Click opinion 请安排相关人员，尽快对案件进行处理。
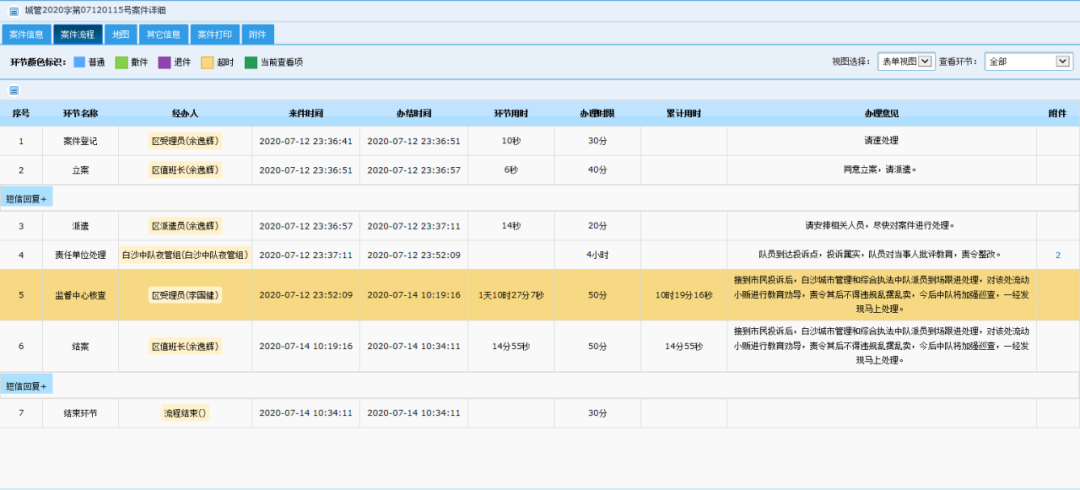This screenshot has height=490, width=1080. (x=881, y=225)
